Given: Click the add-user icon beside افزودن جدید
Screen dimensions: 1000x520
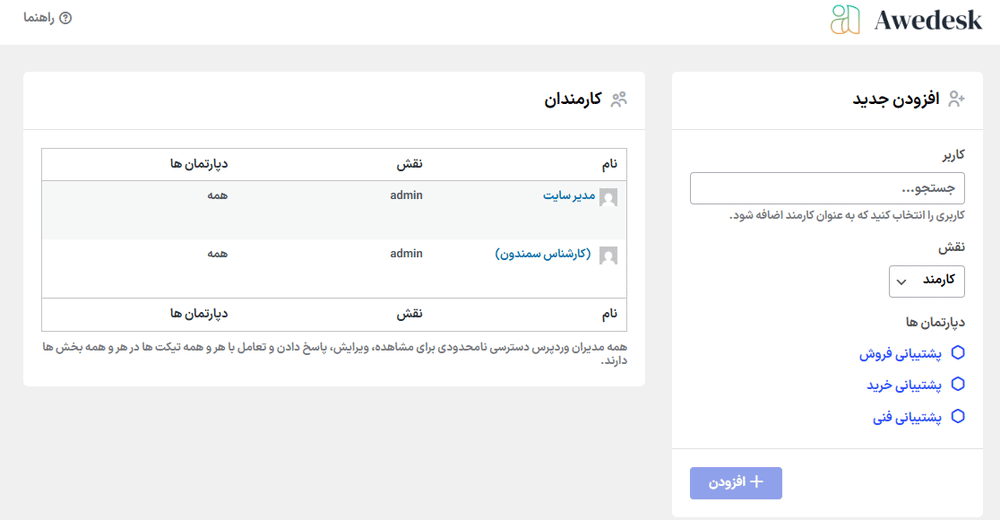Looking at the screenshot, I should 957,99.
